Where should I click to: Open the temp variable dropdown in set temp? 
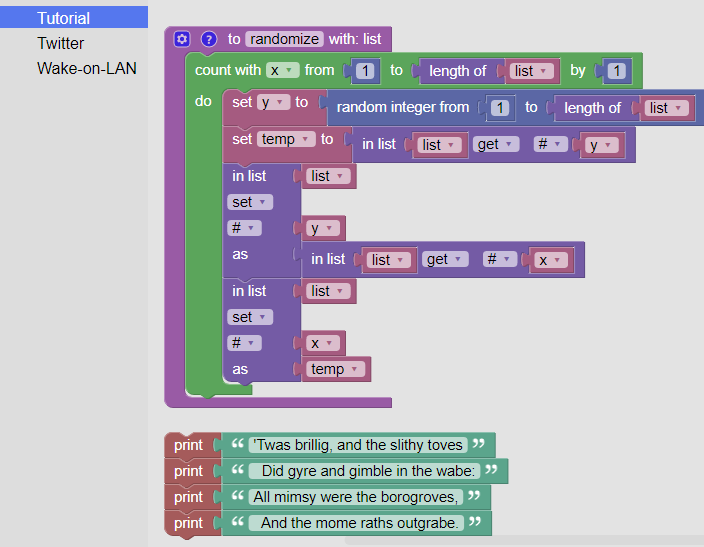click(286, 139)
